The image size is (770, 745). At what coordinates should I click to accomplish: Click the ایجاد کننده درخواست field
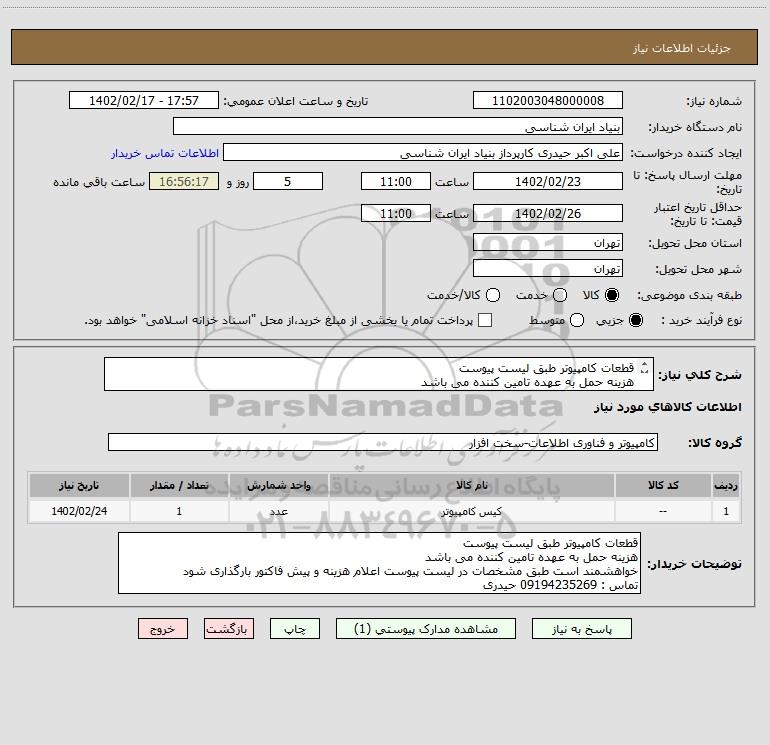423,152
